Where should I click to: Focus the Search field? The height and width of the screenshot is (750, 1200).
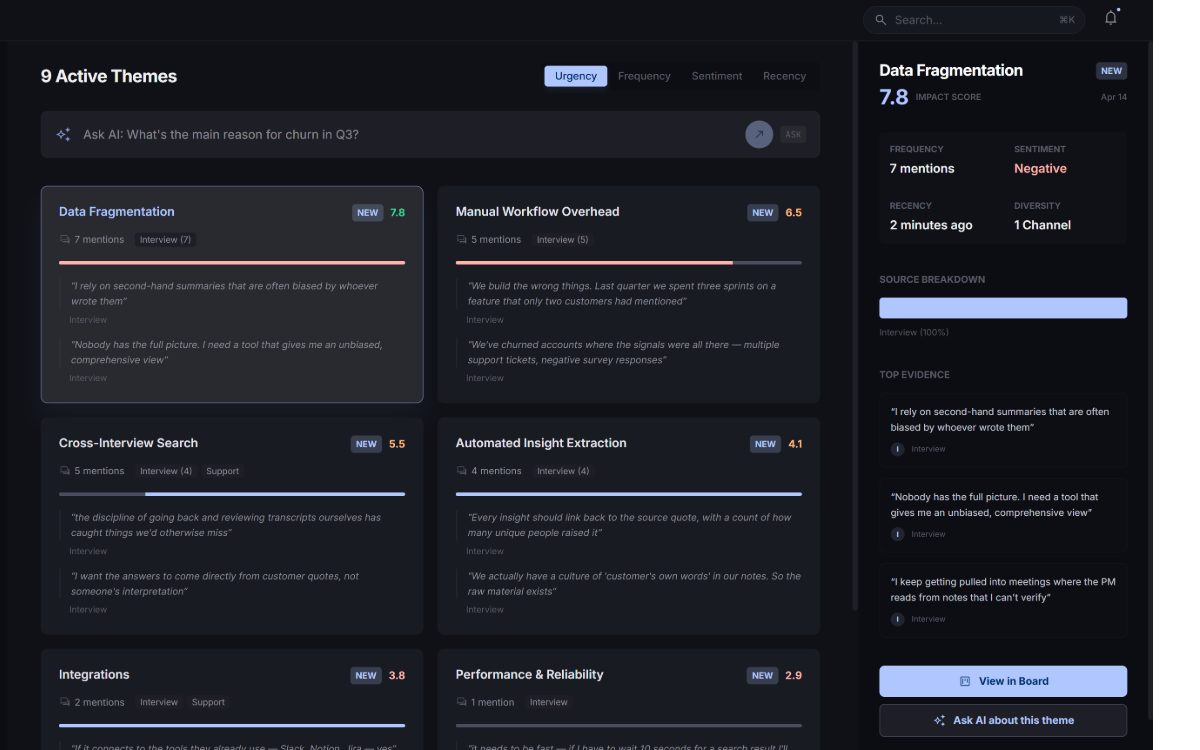click(974, 20)
